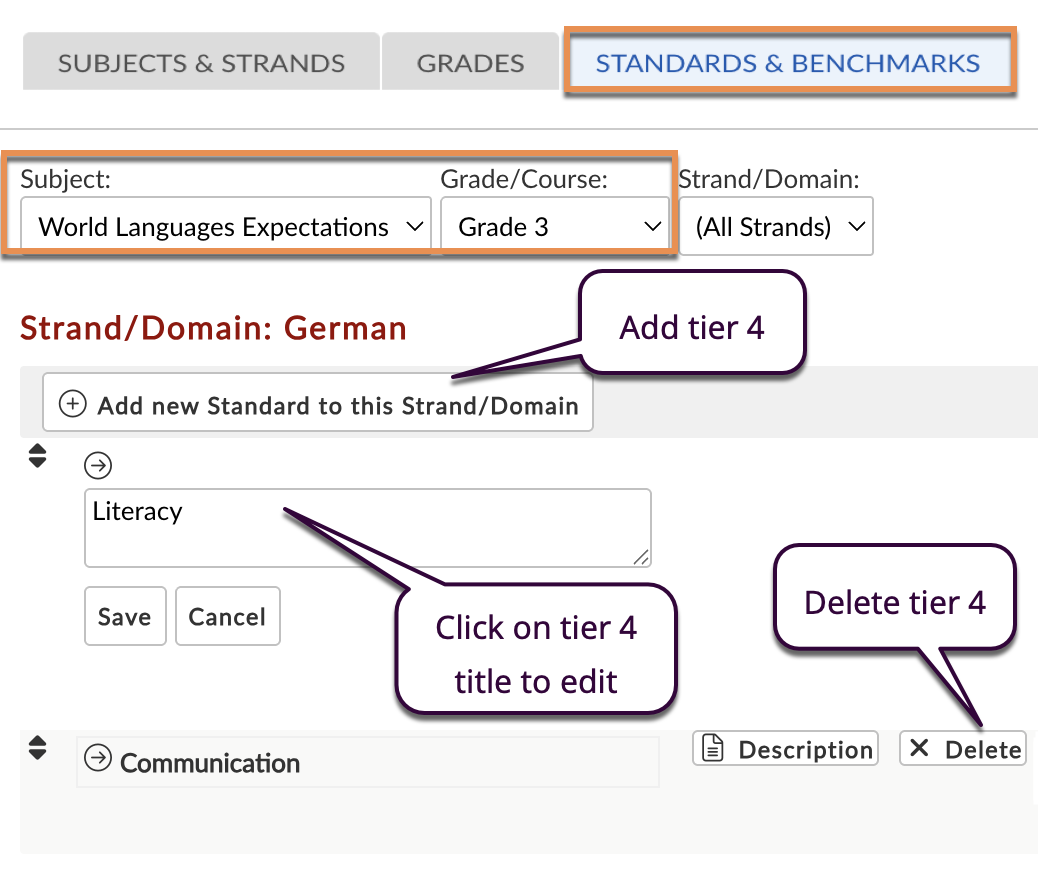Open the Subjects & Strands tab
The image size is (1038, 882).
pyautogui.click(x=201, y=63)
